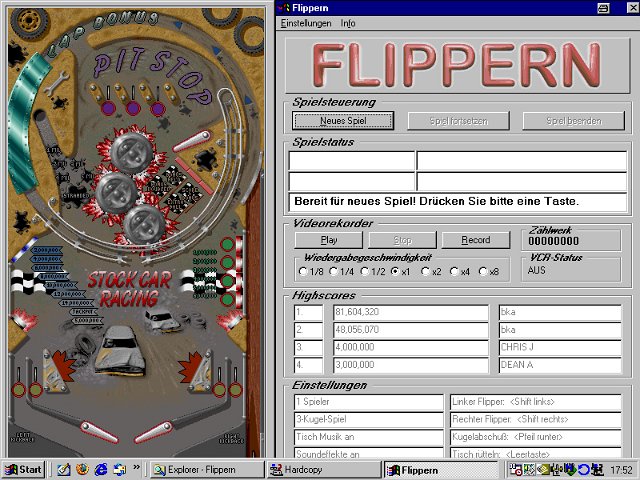
Task: Click the FLIPPERN logo banner
Action: click(457, 66)
